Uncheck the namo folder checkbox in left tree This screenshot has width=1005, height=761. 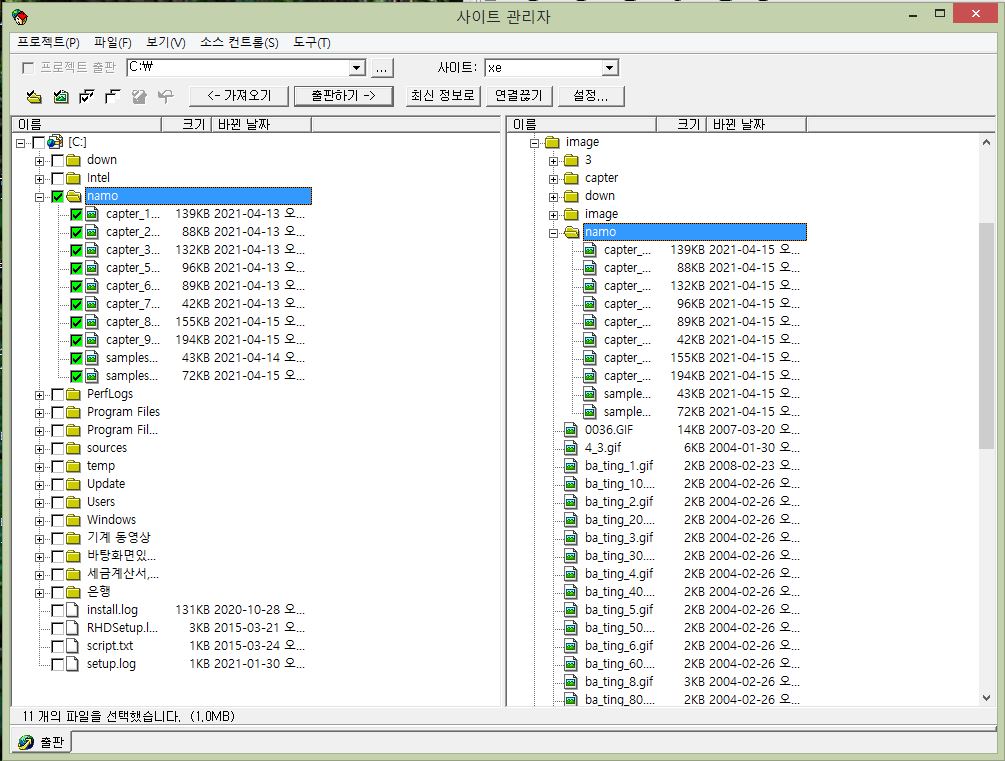click(x=58, y=196)
